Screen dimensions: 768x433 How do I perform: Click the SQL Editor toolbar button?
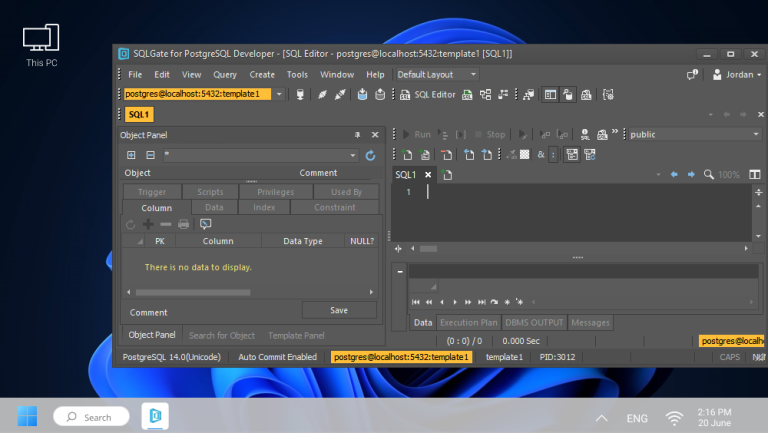coord(428,94)
